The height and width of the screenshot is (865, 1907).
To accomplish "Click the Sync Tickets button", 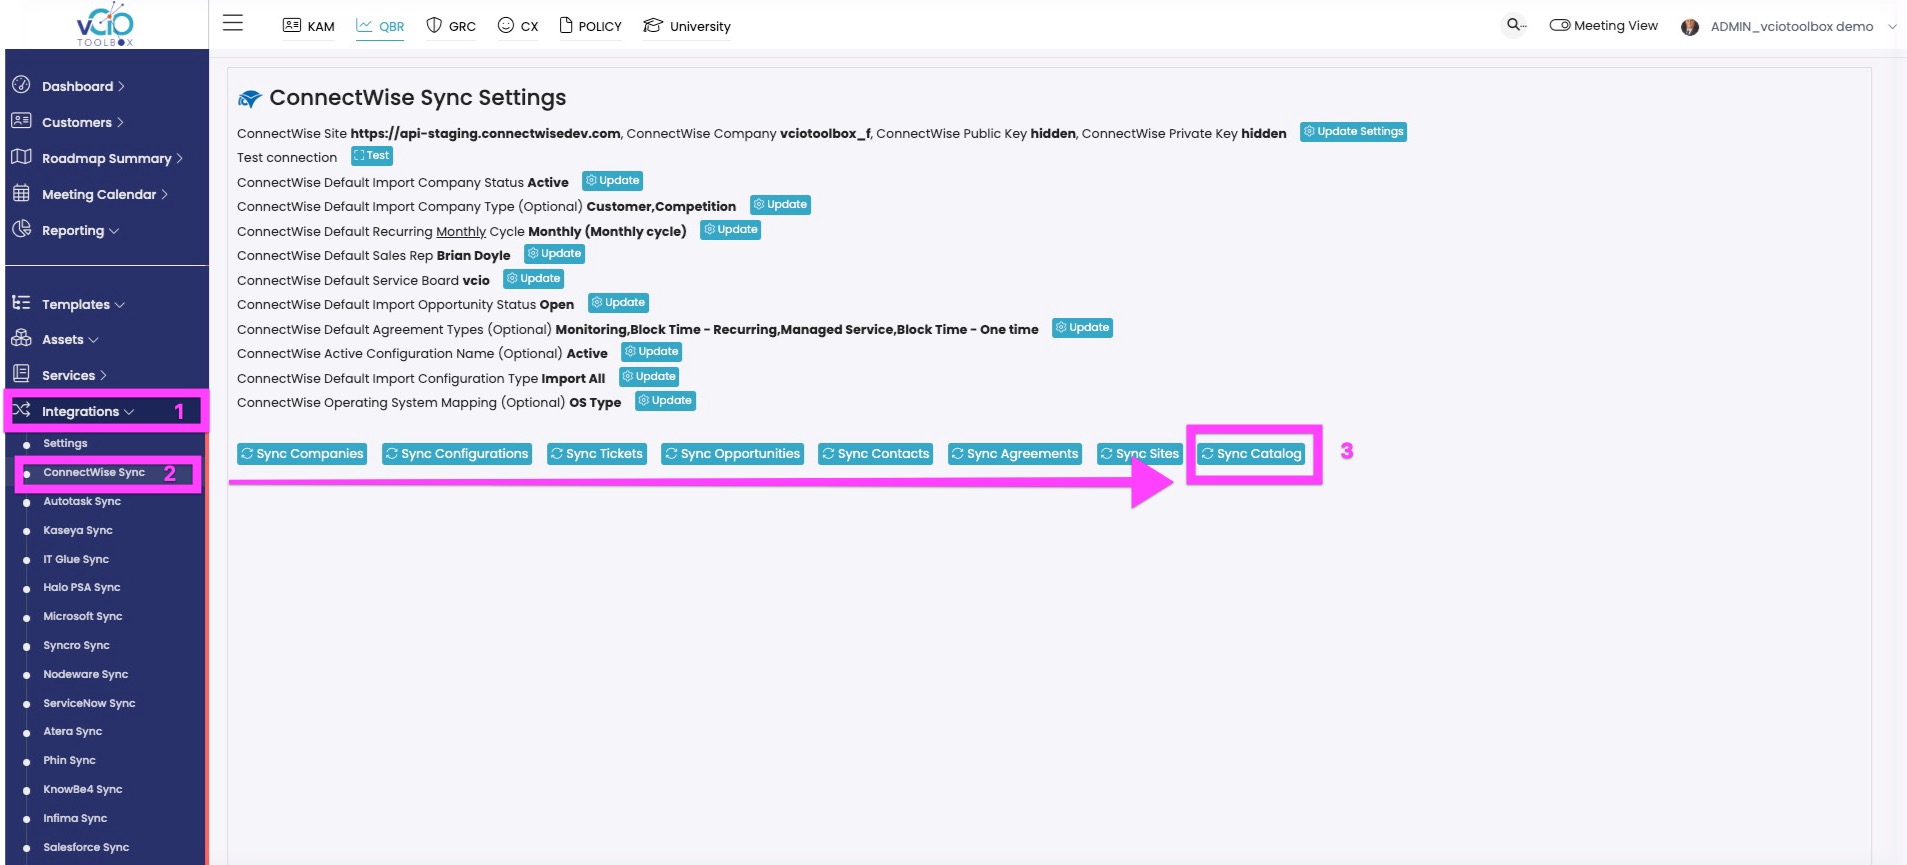I will 597,454.
